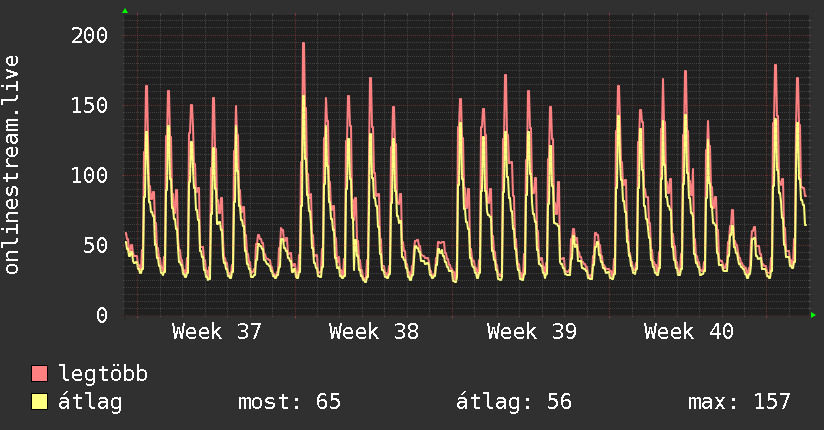
Task: Click the Week 40 axis label
Action: click(x=689, y=332)
